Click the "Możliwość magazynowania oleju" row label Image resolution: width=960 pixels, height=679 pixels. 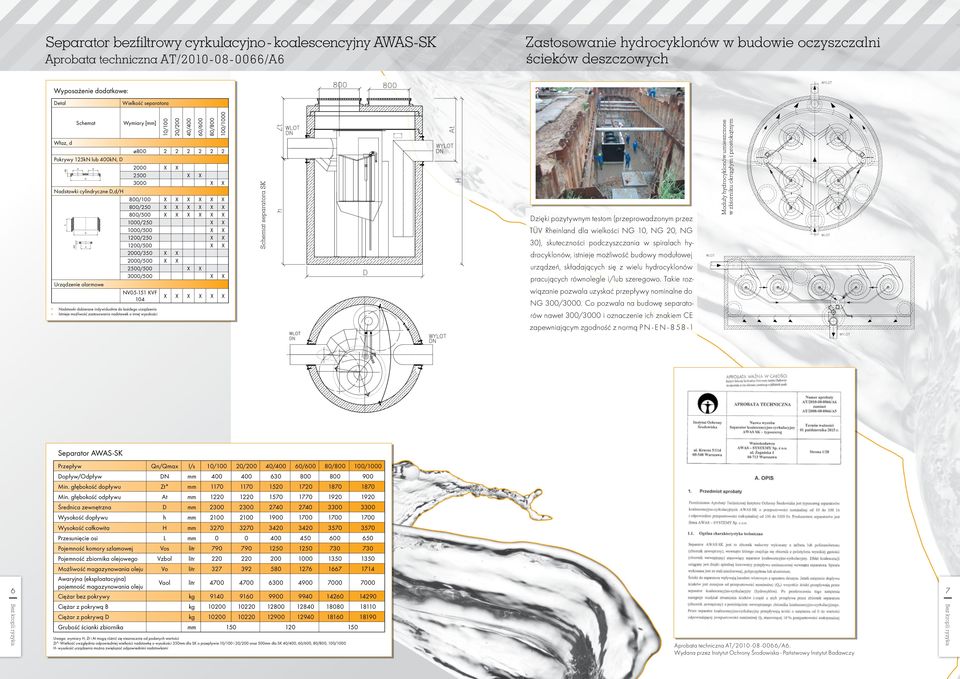(100, 569)
